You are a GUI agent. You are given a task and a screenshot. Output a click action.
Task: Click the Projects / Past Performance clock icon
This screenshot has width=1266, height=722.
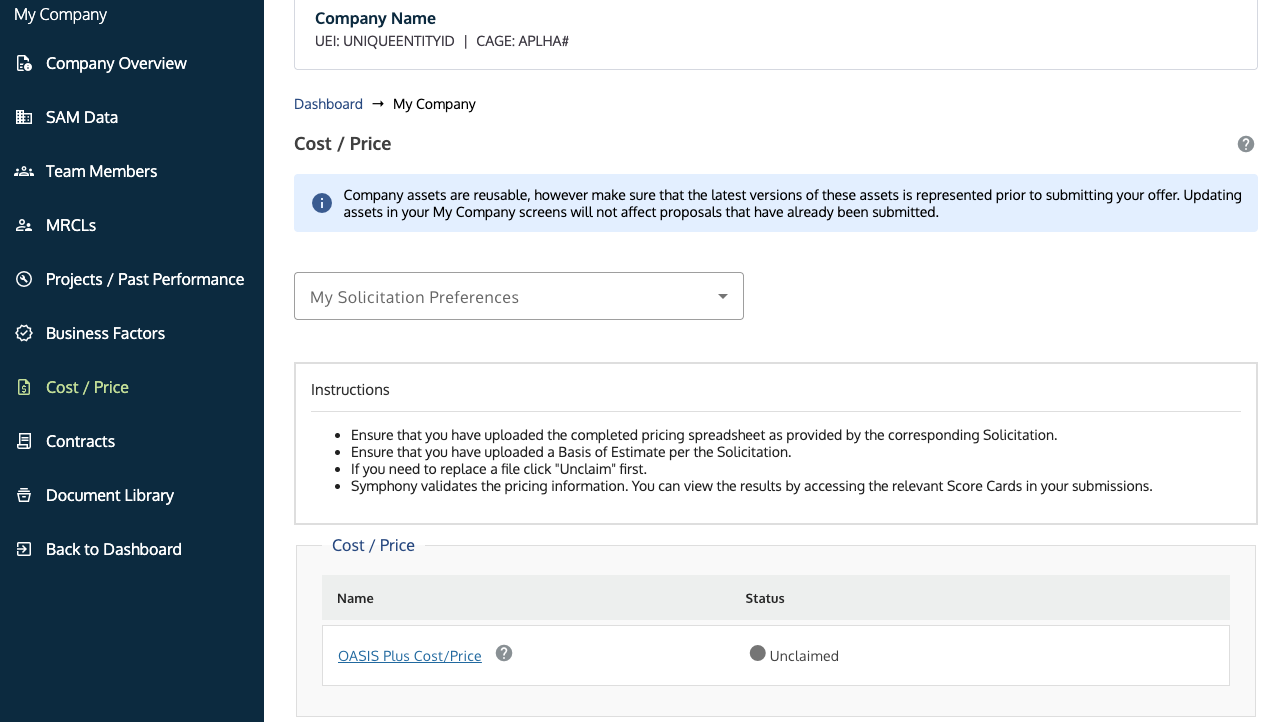coord(23,279)
